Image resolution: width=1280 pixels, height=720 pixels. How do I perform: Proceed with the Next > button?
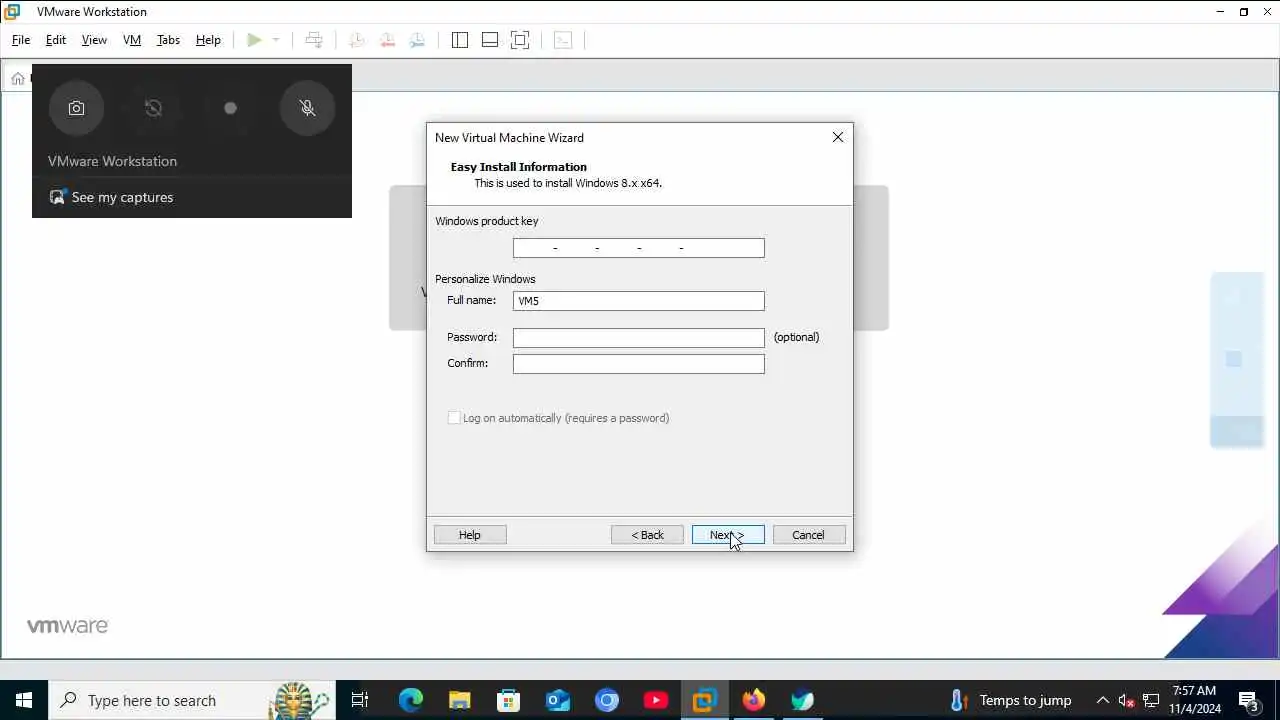coord(728,535)
